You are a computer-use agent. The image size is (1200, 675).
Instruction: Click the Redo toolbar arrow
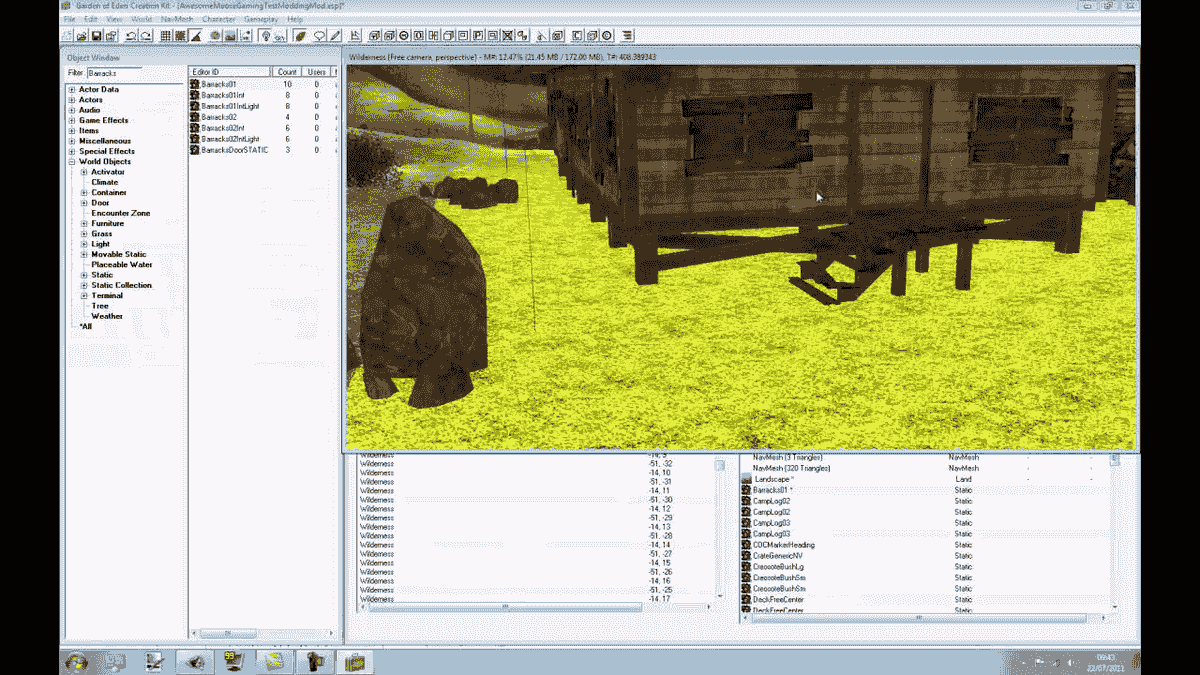(x=145, y=36)
